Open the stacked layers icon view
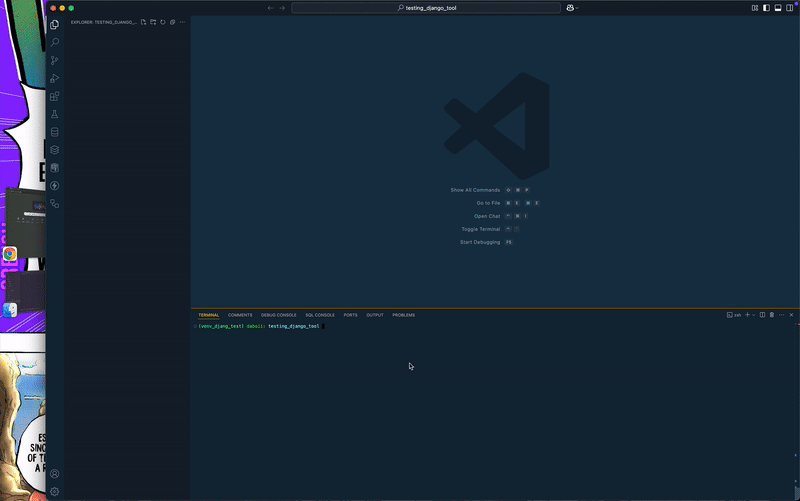The height and width of the screenshot is (501, 800). (x=55, y=149)
